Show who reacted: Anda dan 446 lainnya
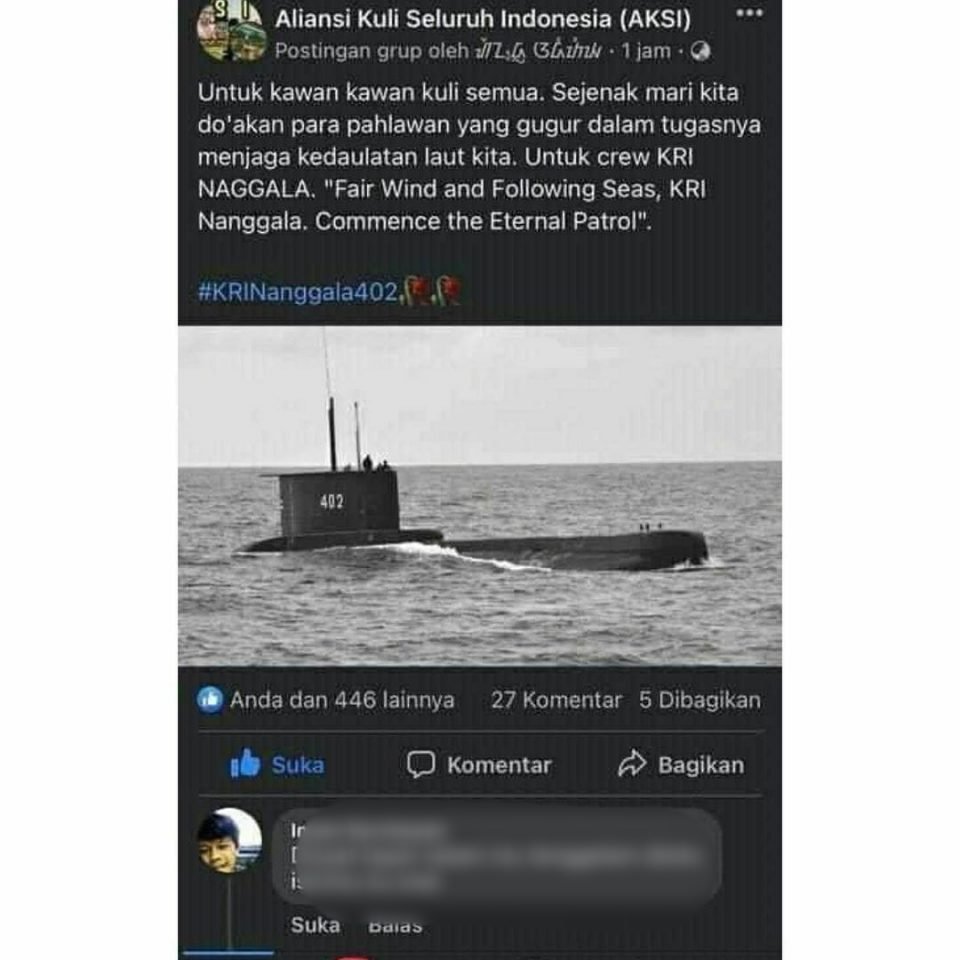The image size is (960, 960). click(342, 700)
